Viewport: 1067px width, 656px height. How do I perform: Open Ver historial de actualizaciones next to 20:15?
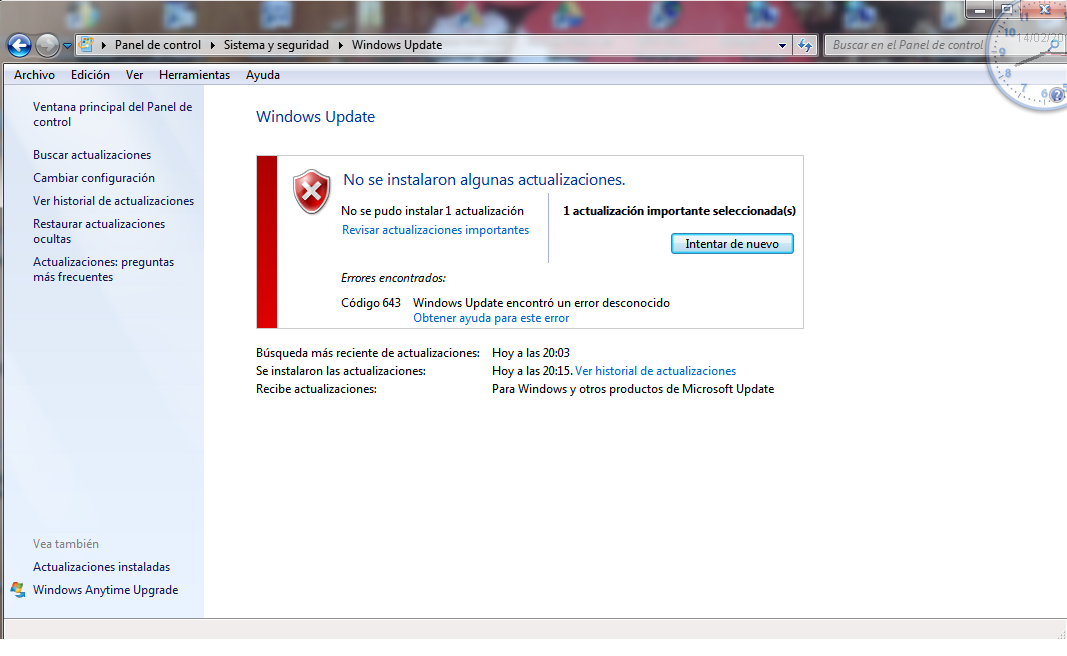point(655,371)
